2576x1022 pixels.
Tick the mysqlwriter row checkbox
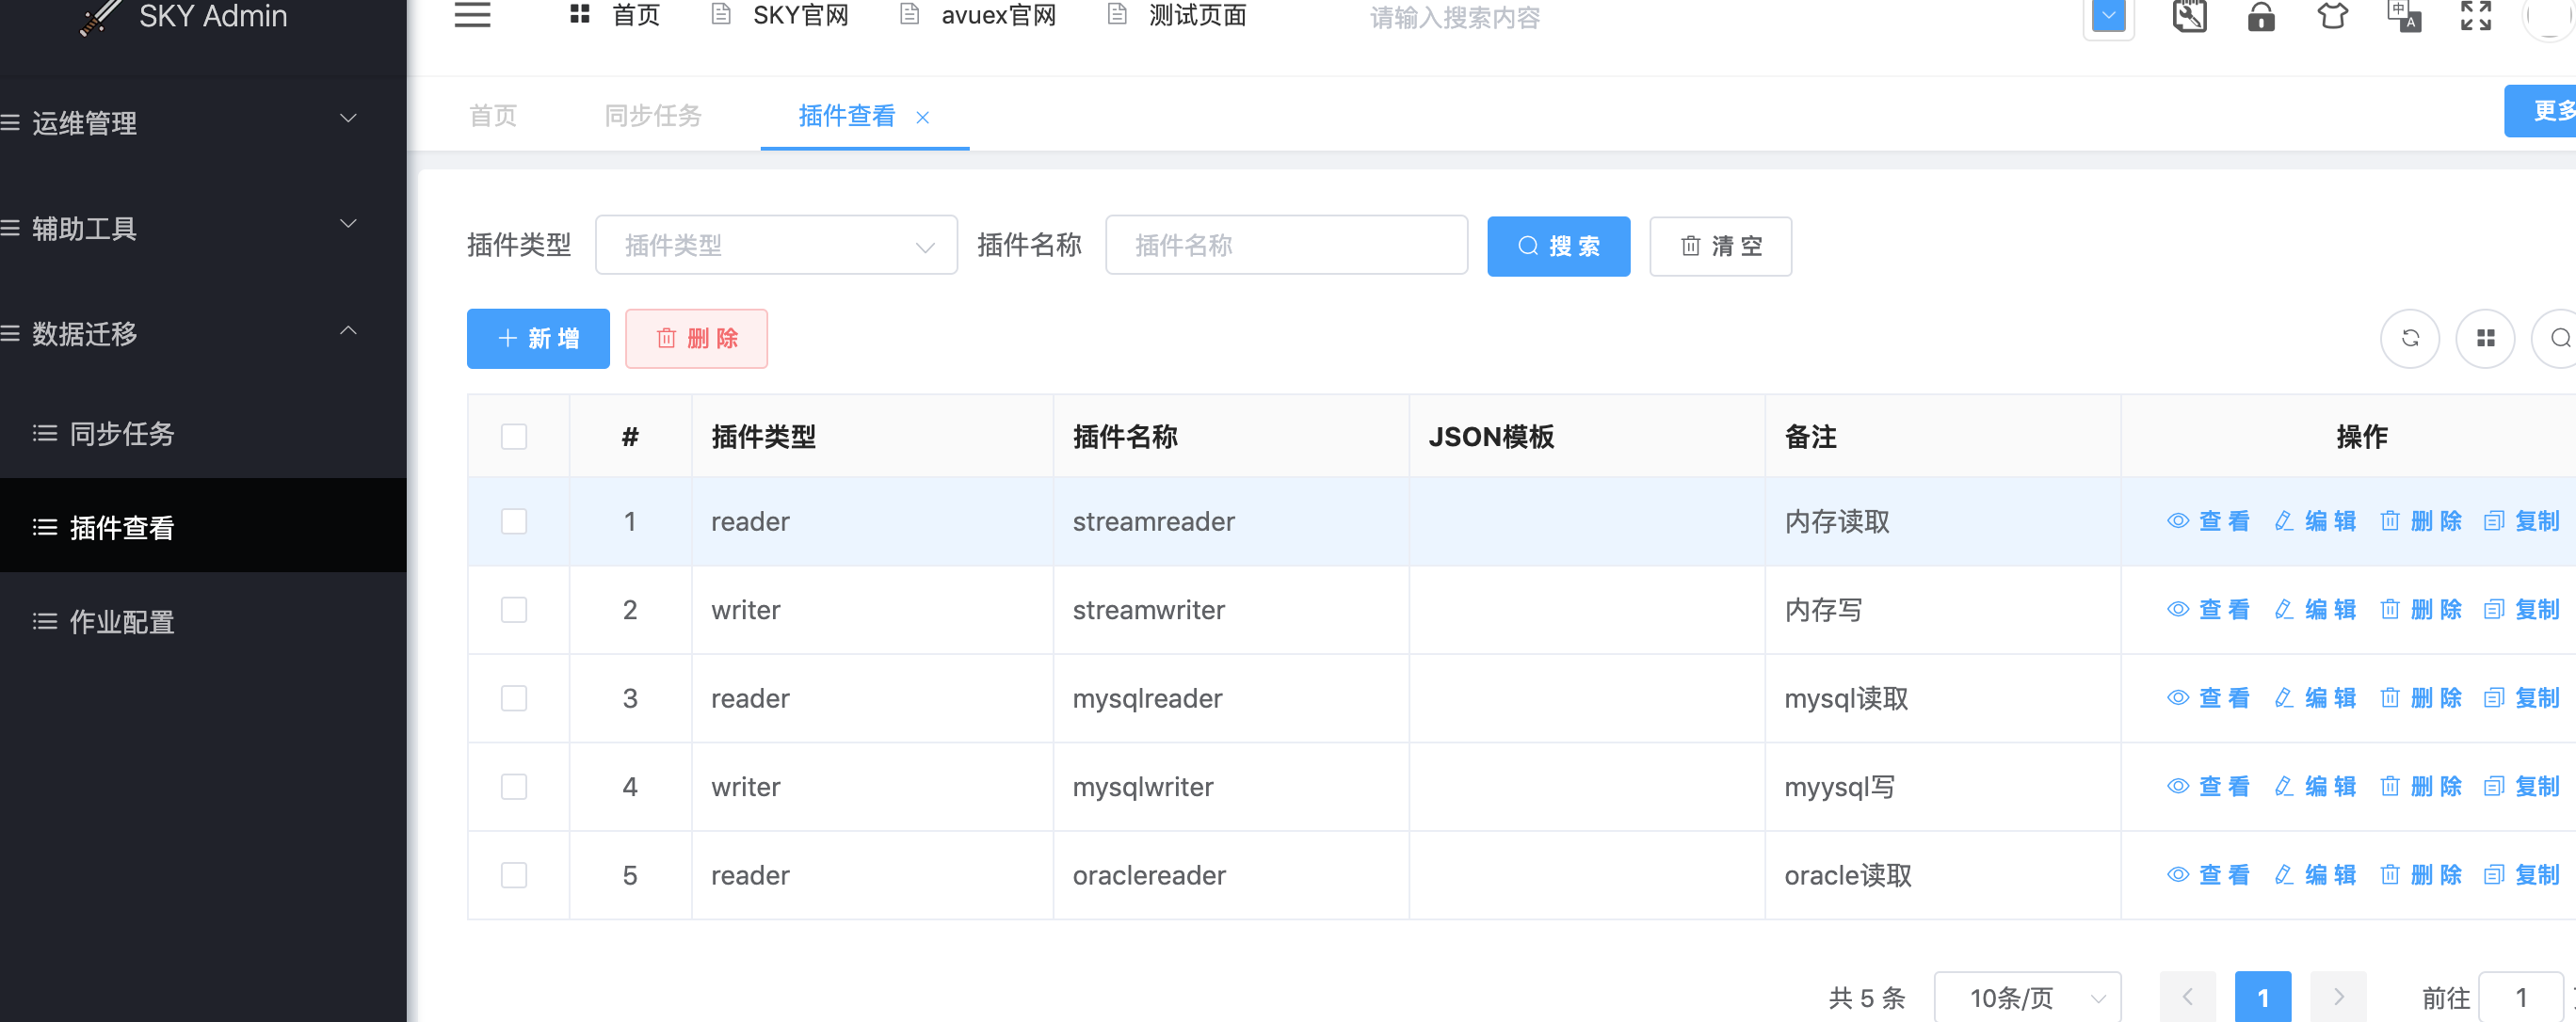(x=514, y=787)
